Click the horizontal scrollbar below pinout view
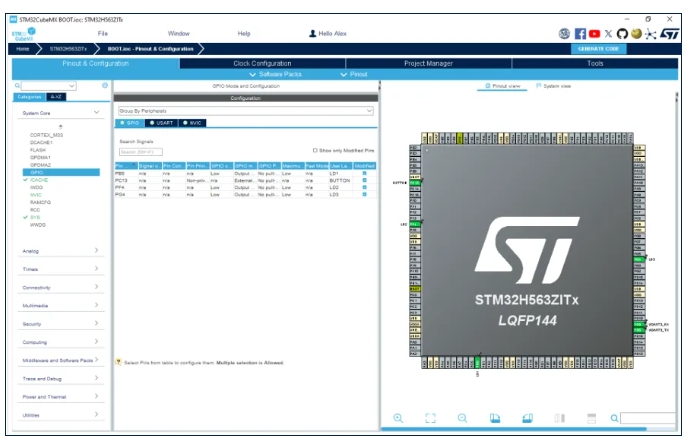Image resolution: width=691 pixels, height=447 pixels. 513,428
